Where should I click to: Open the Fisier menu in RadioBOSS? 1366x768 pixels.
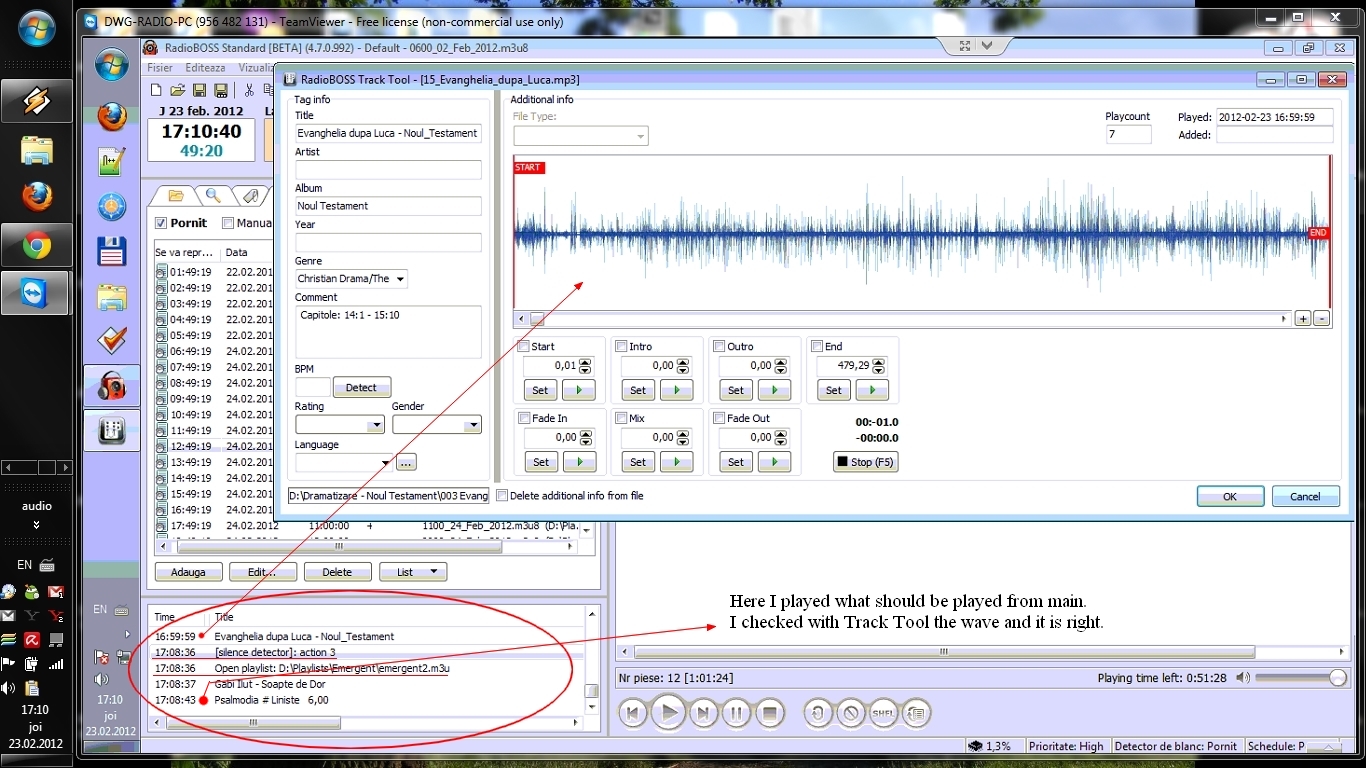point(160,68)
